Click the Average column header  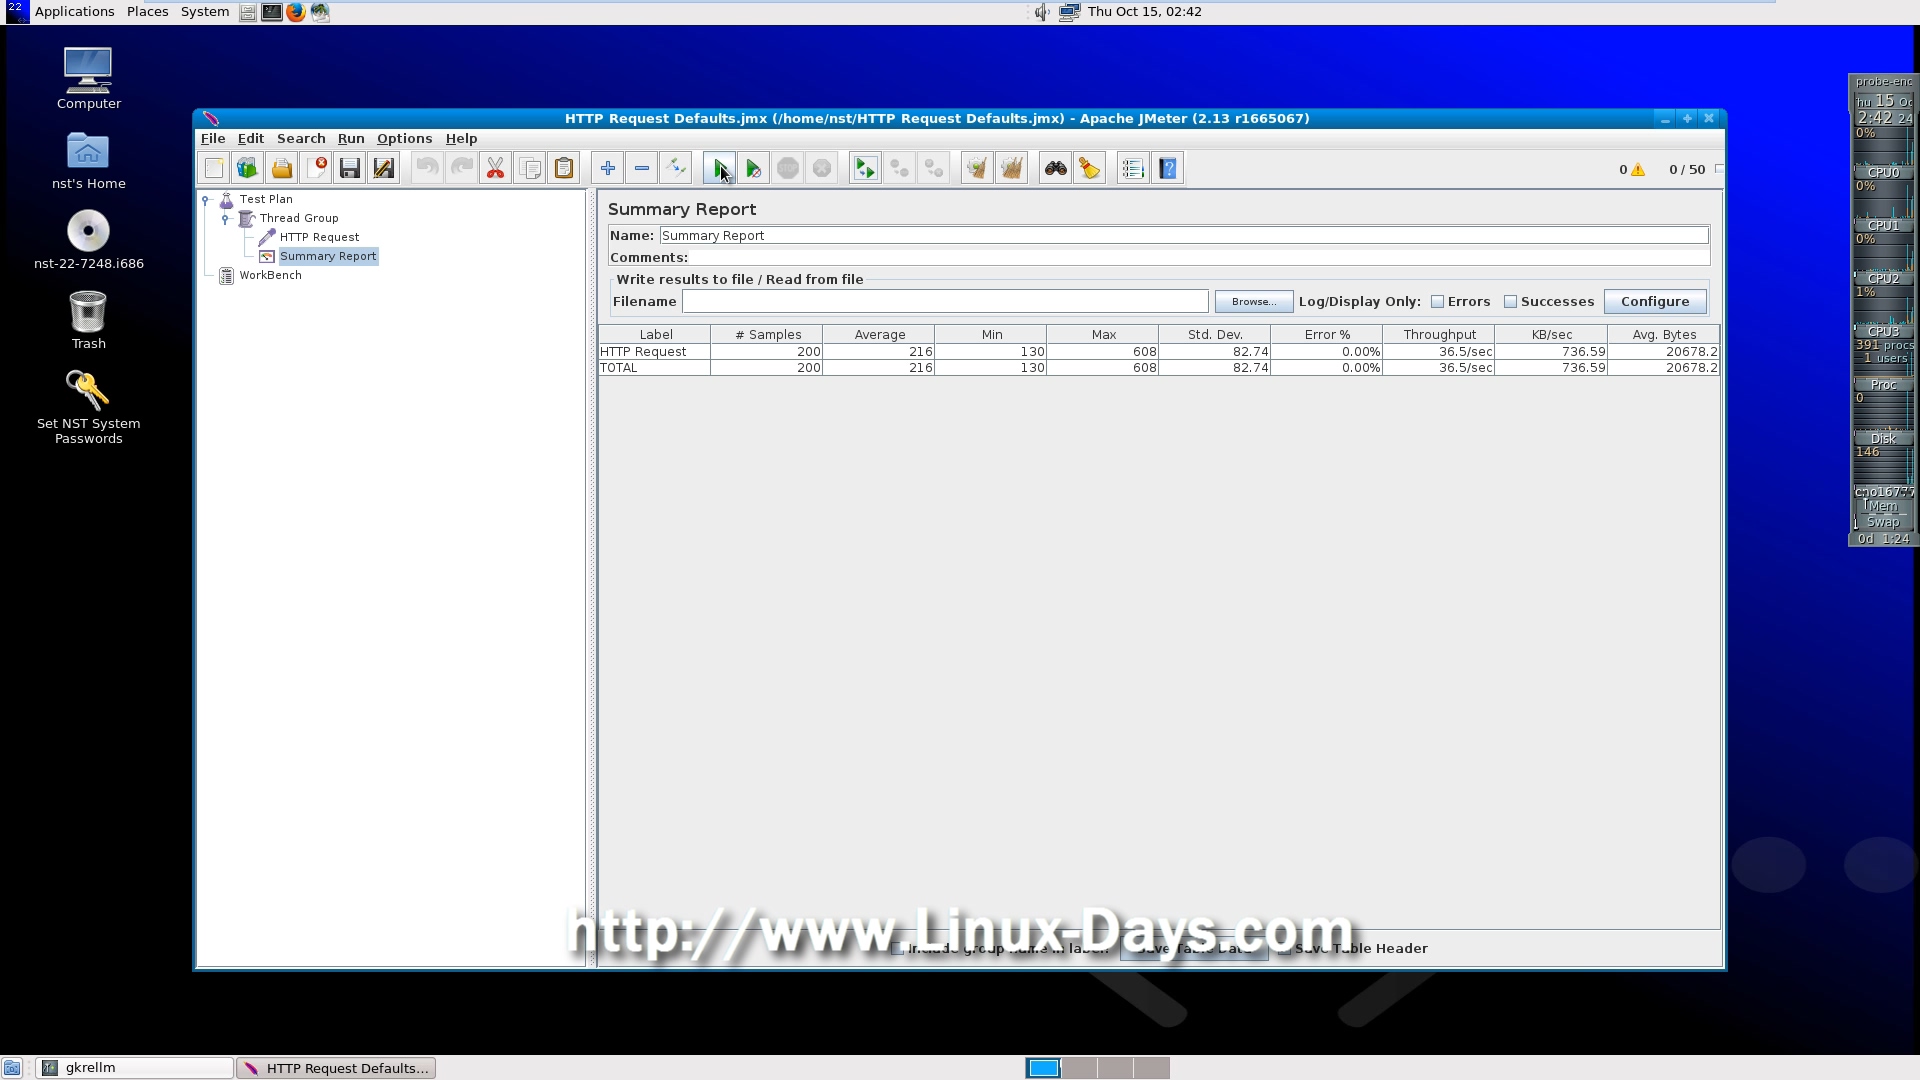[x=879, y=335]
